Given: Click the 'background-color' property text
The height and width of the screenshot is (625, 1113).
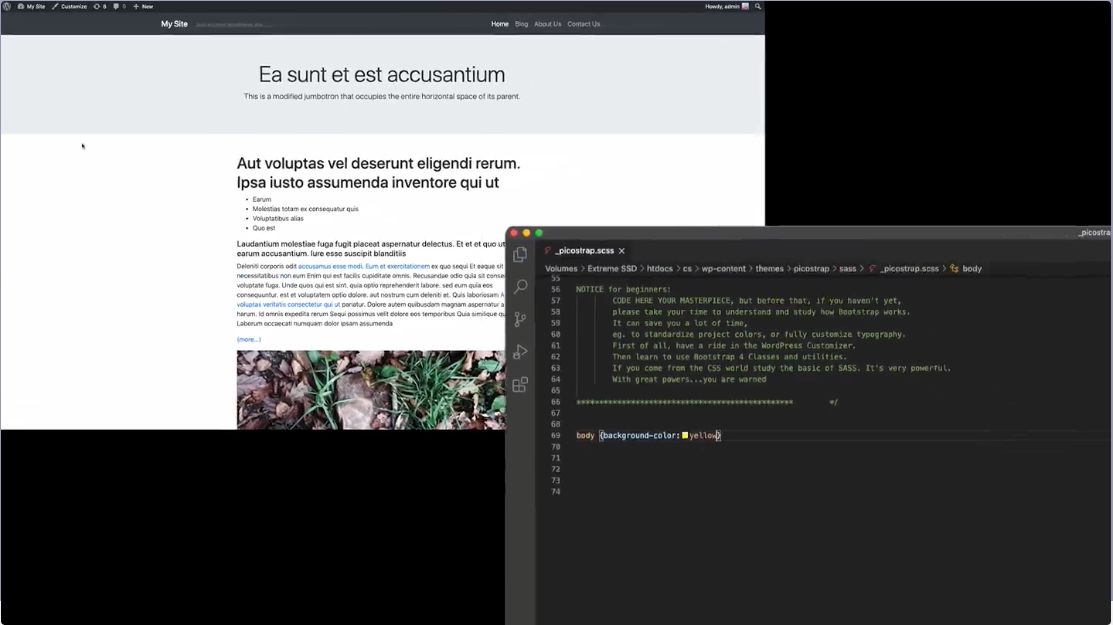Looking at the screenshot, I should click(640, 436).
